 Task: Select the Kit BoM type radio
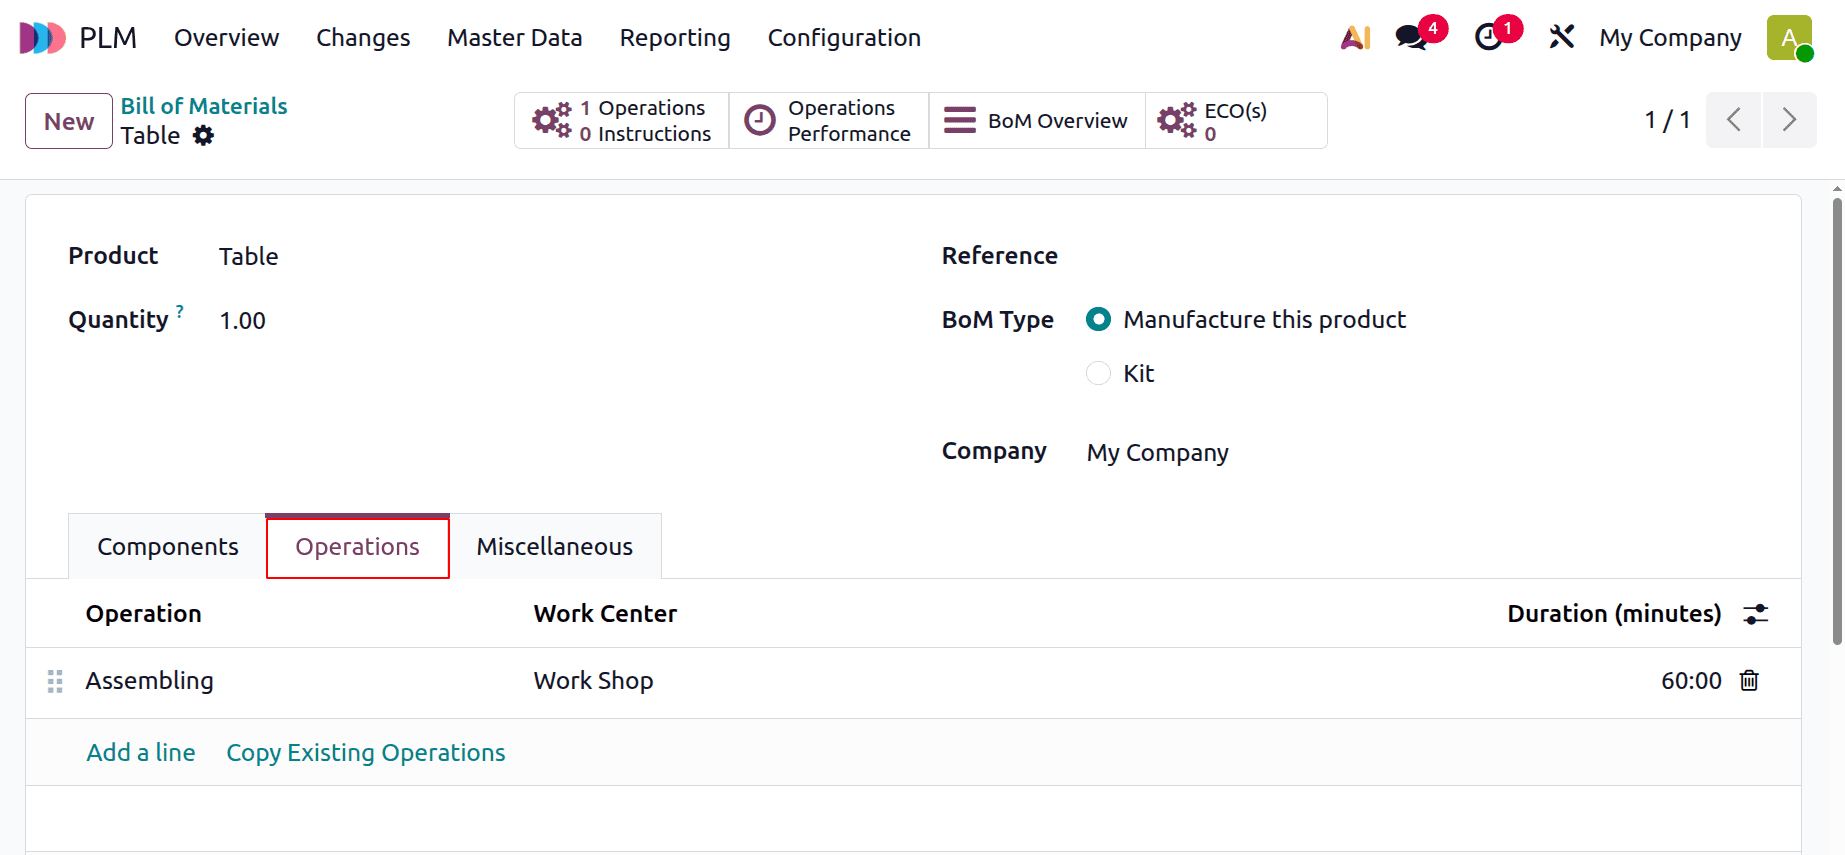(x=1098, y=373)
